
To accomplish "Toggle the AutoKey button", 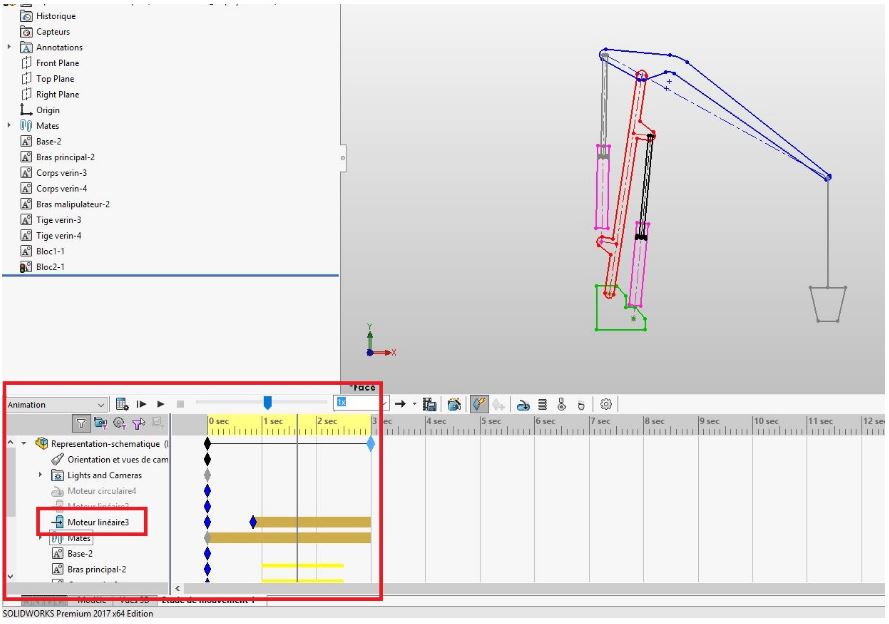I will [x=479, y=404].
